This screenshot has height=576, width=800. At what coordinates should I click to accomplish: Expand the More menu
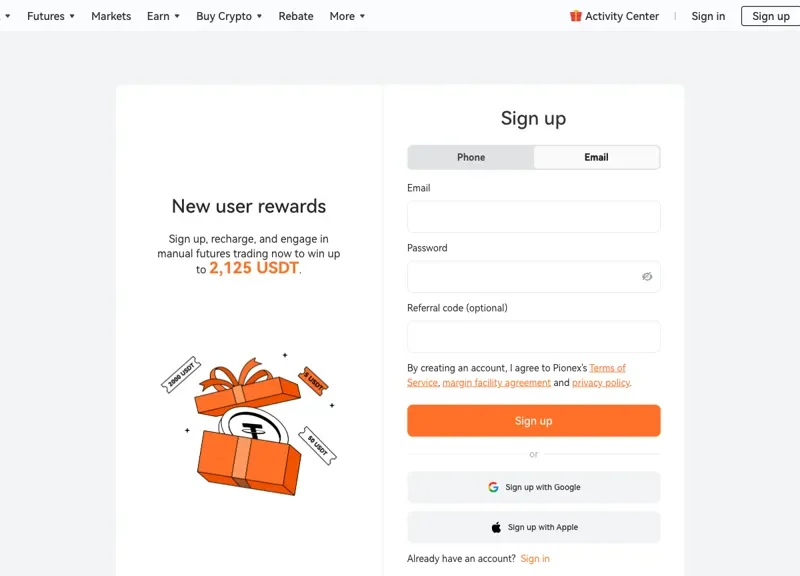click(347, 16)
